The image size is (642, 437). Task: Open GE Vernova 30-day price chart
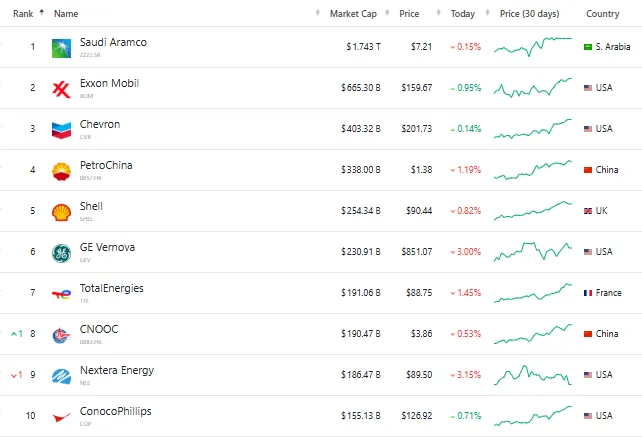(532, 251)
